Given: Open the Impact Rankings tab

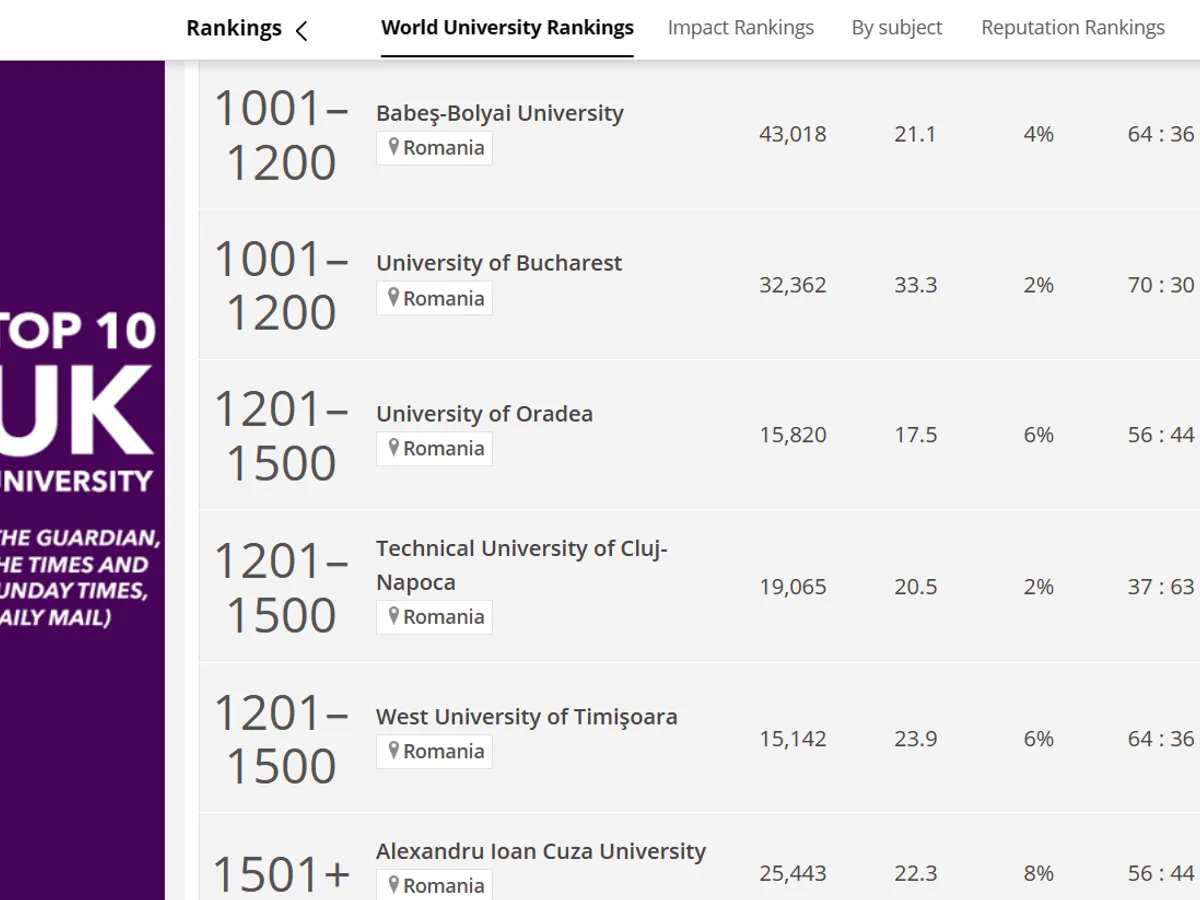Looking at the screenshot, I should click(x=740, y=28).
